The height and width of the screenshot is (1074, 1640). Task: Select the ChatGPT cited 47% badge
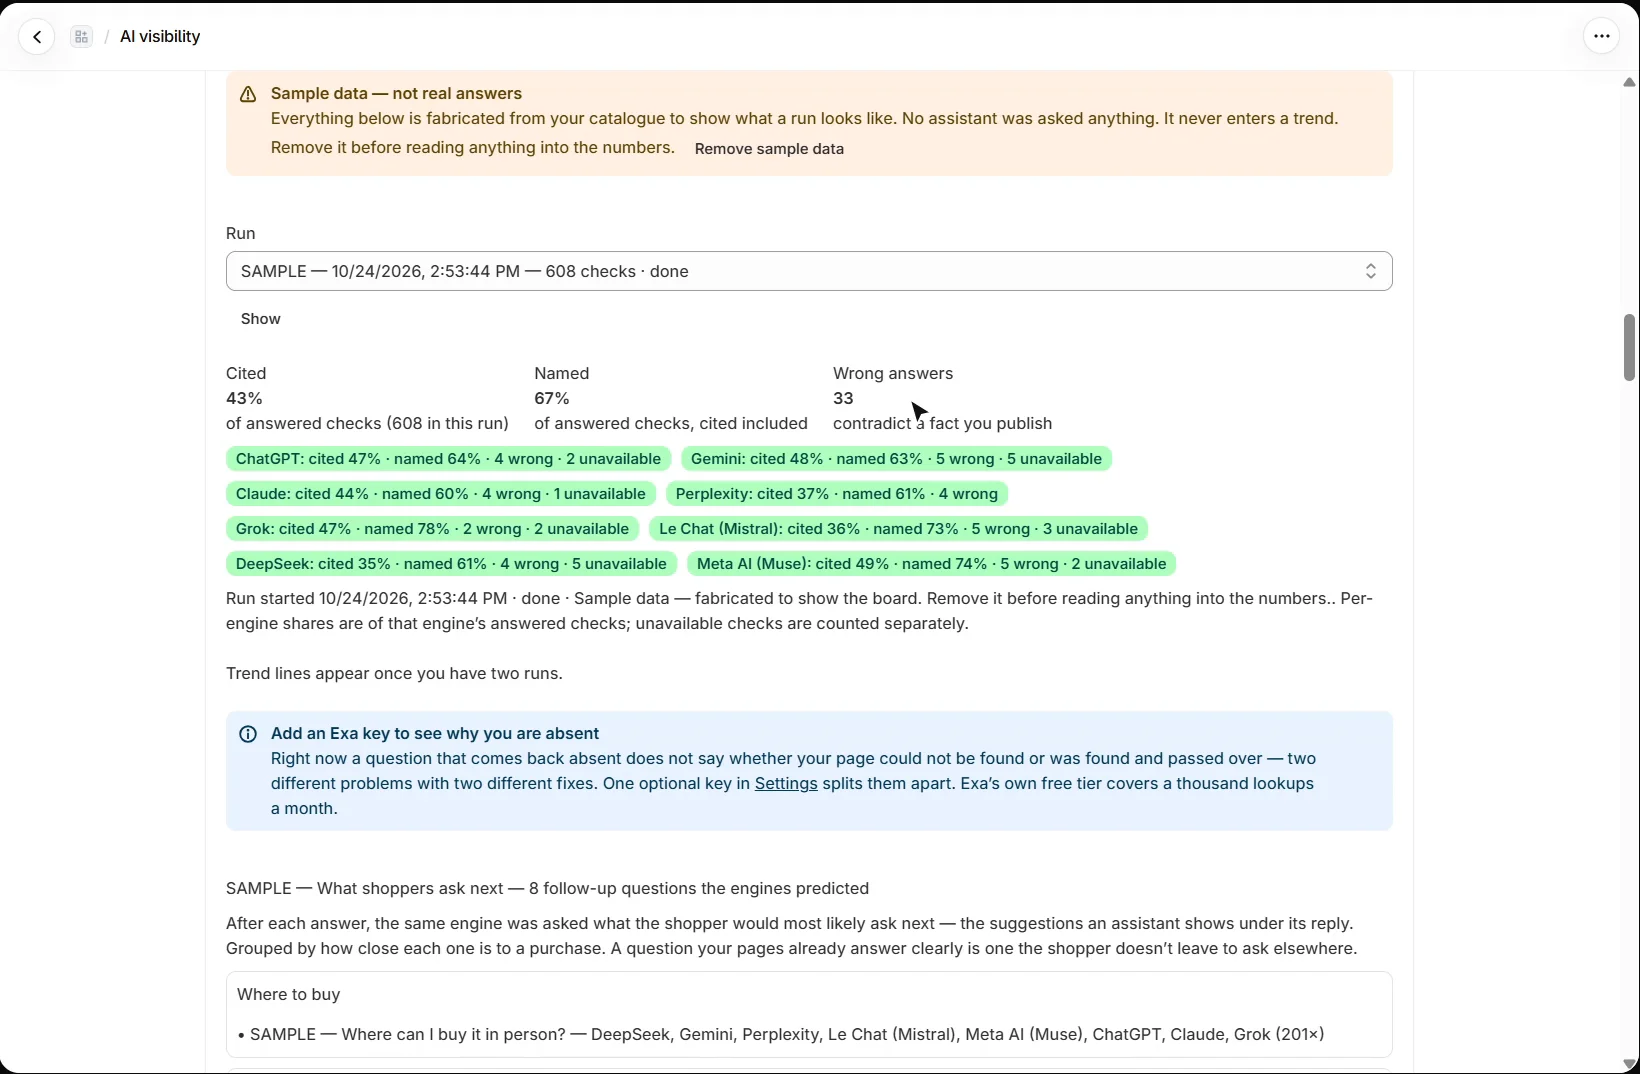point(448,459)
